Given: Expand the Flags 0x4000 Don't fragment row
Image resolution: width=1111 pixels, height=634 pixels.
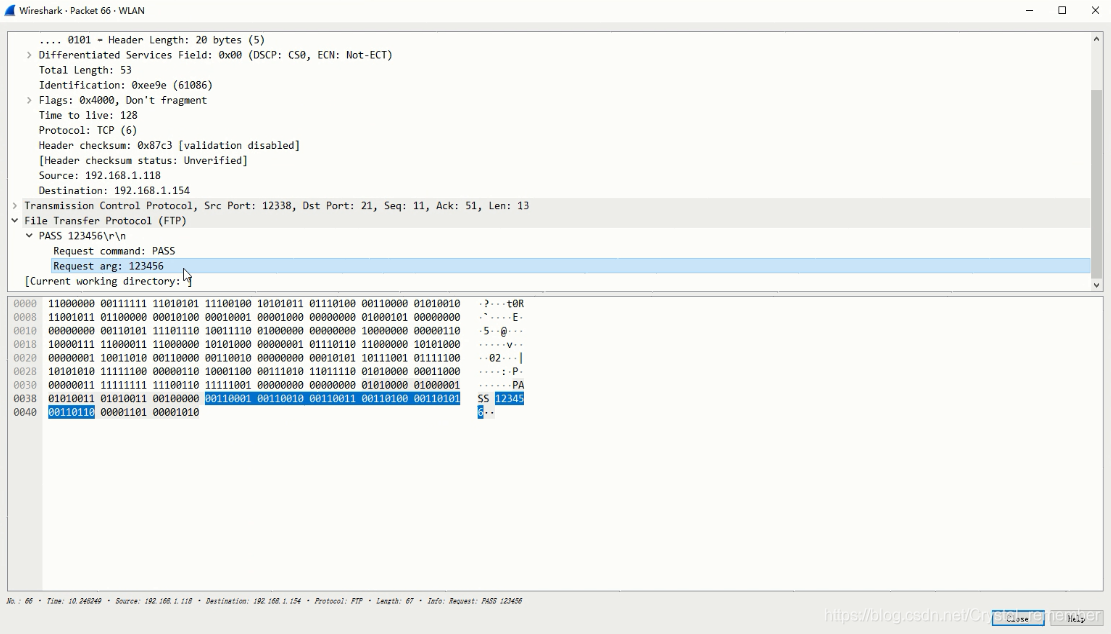Looking at the screenshot, I should tap(29, 101).
